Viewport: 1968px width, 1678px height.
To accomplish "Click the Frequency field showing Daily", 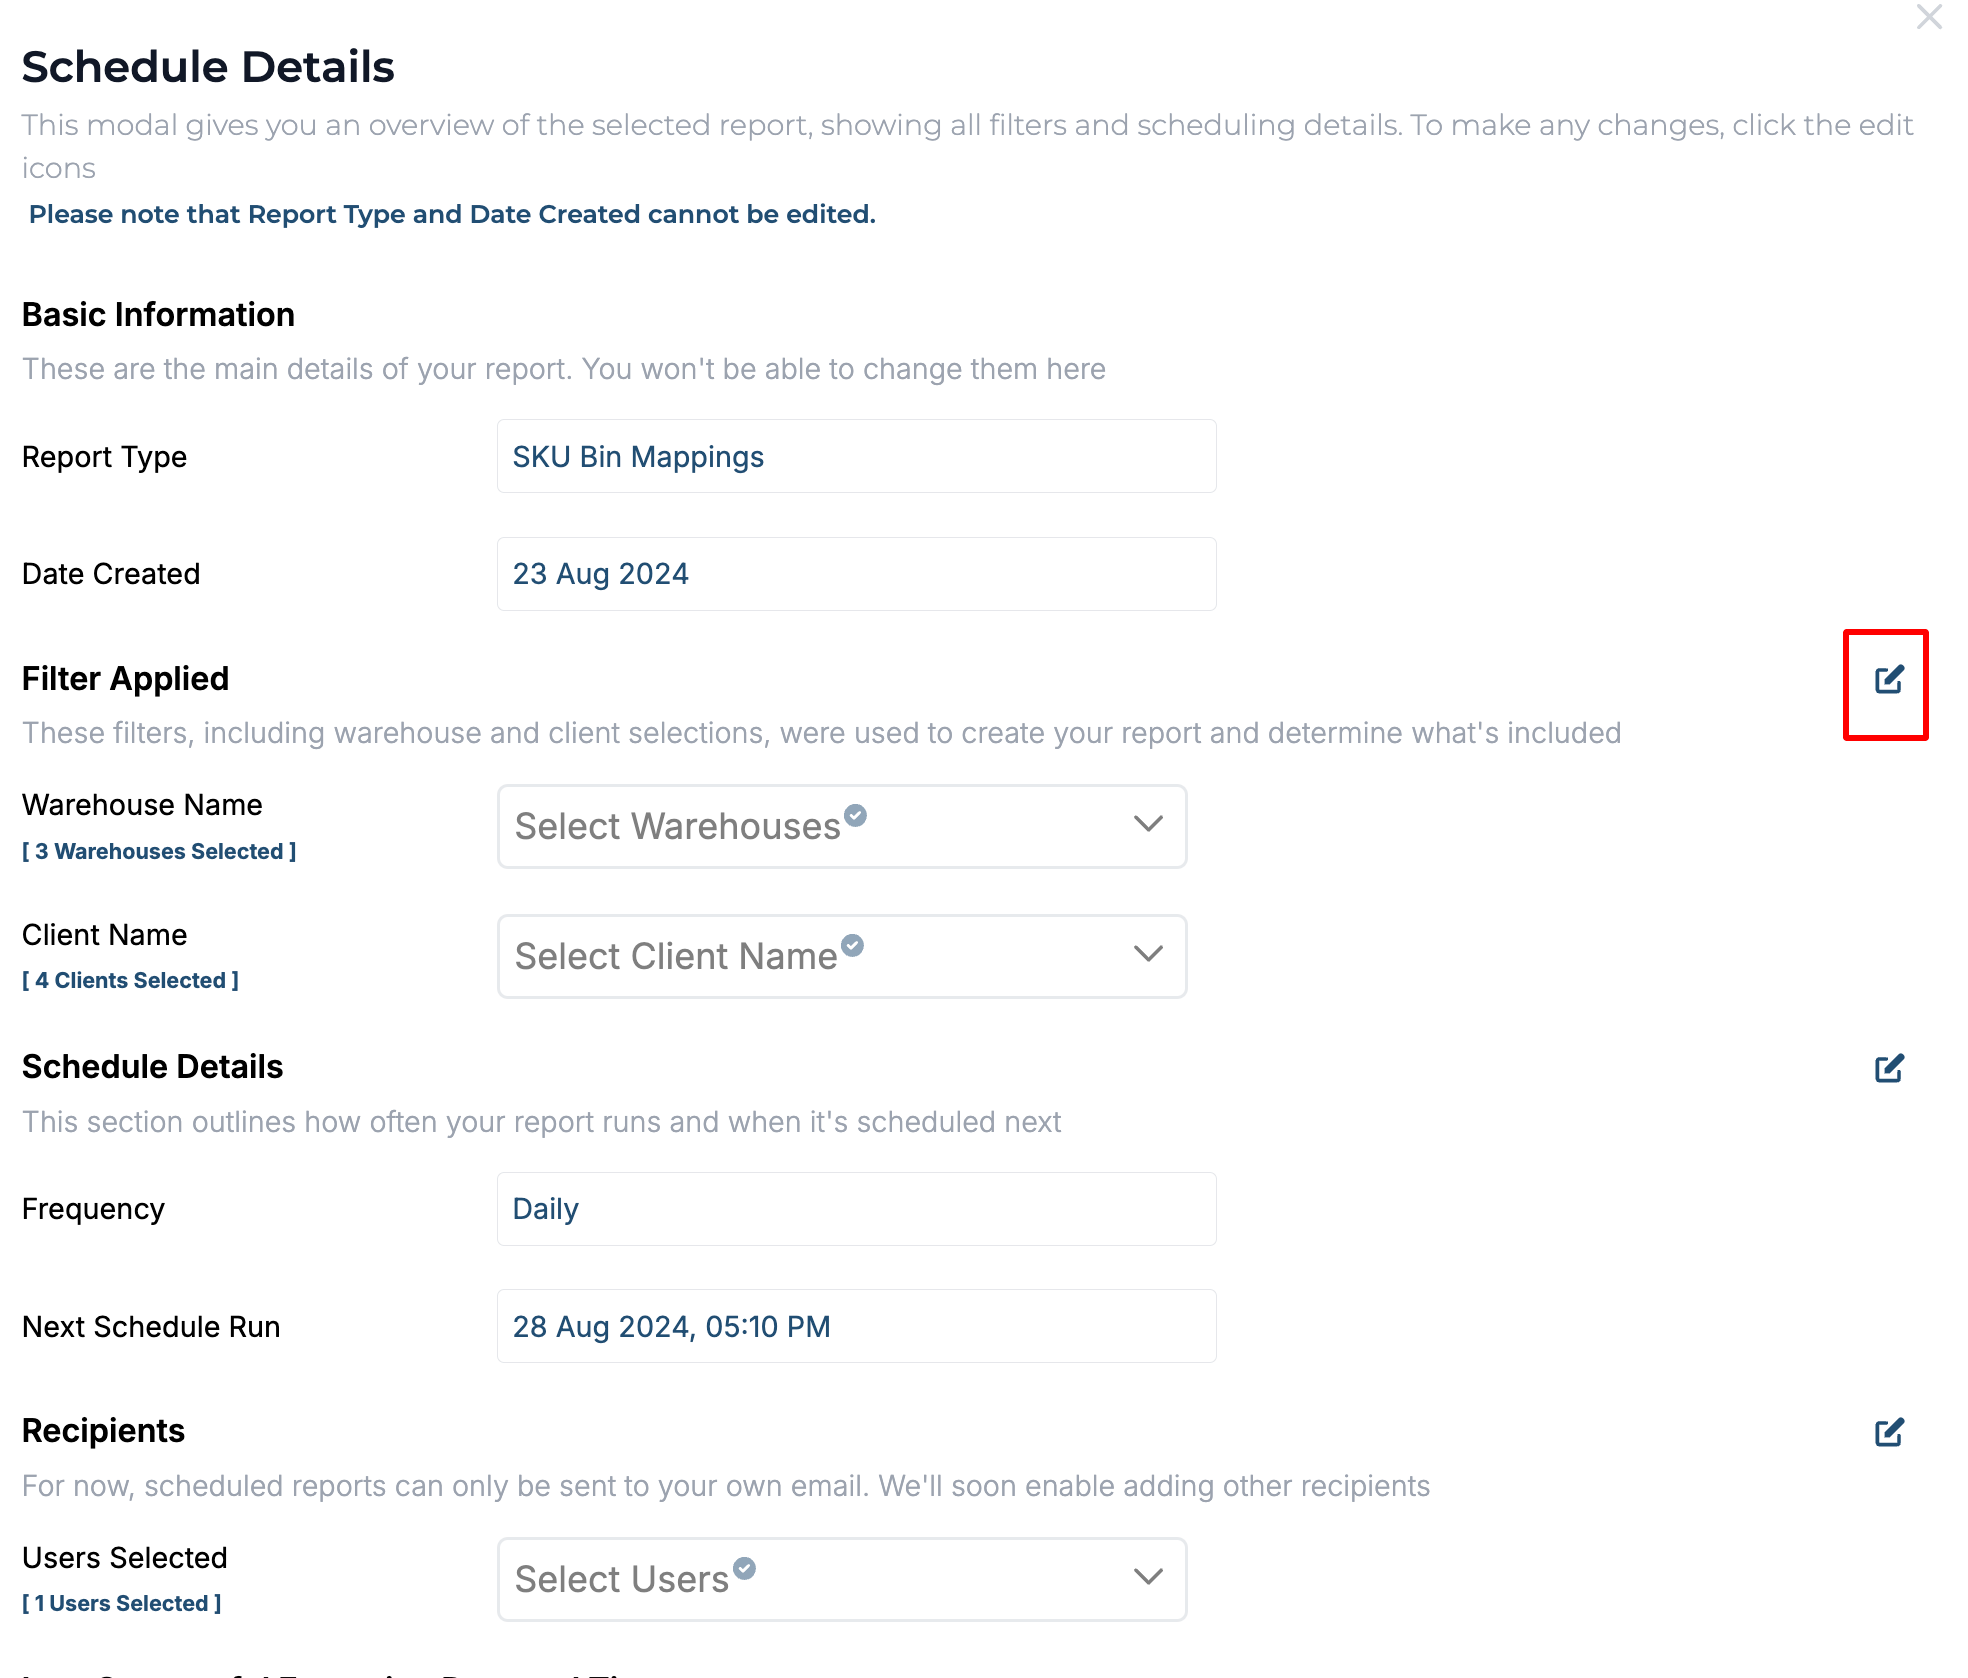I will [x=856, y=1209].
